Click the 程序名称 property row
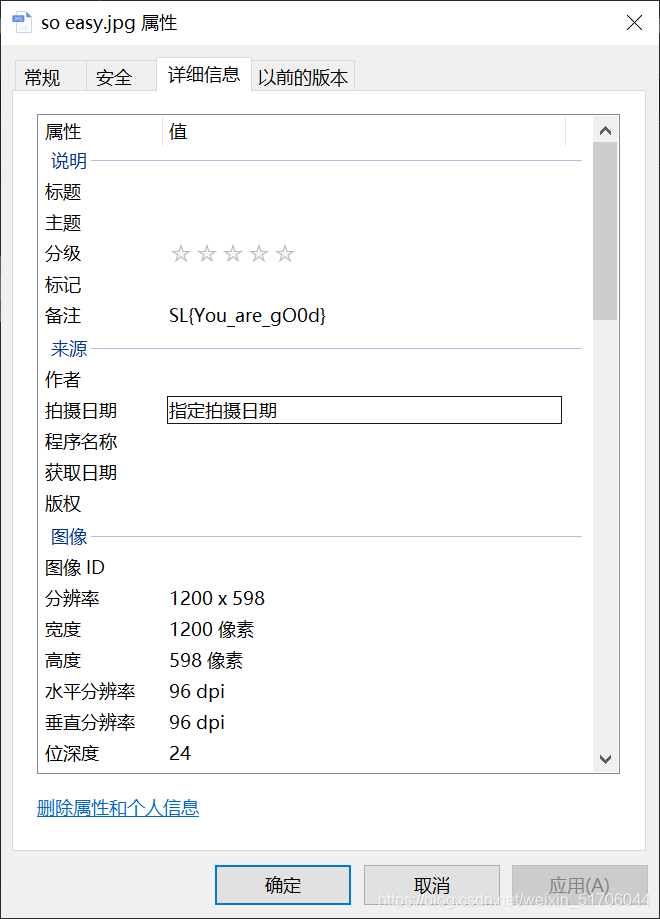This screenshot has width=660, height=919. pyautogui.click(x=313, y=441)
